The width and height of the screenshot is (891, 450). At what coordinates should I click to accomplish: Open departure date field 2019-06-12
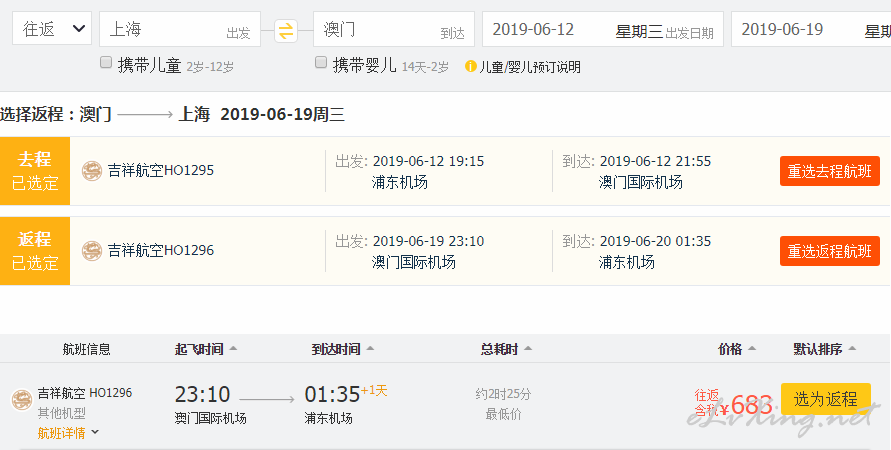603,29
